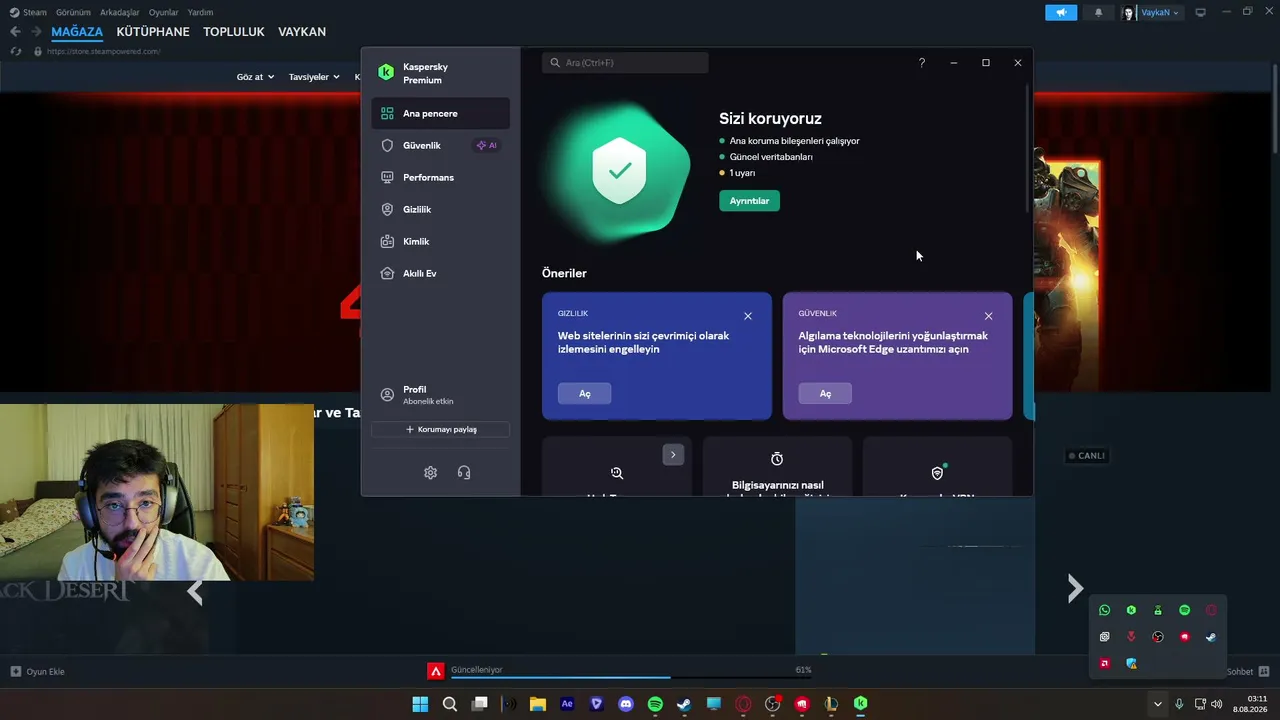Go back in Steam navigation

tap(15, 32)
